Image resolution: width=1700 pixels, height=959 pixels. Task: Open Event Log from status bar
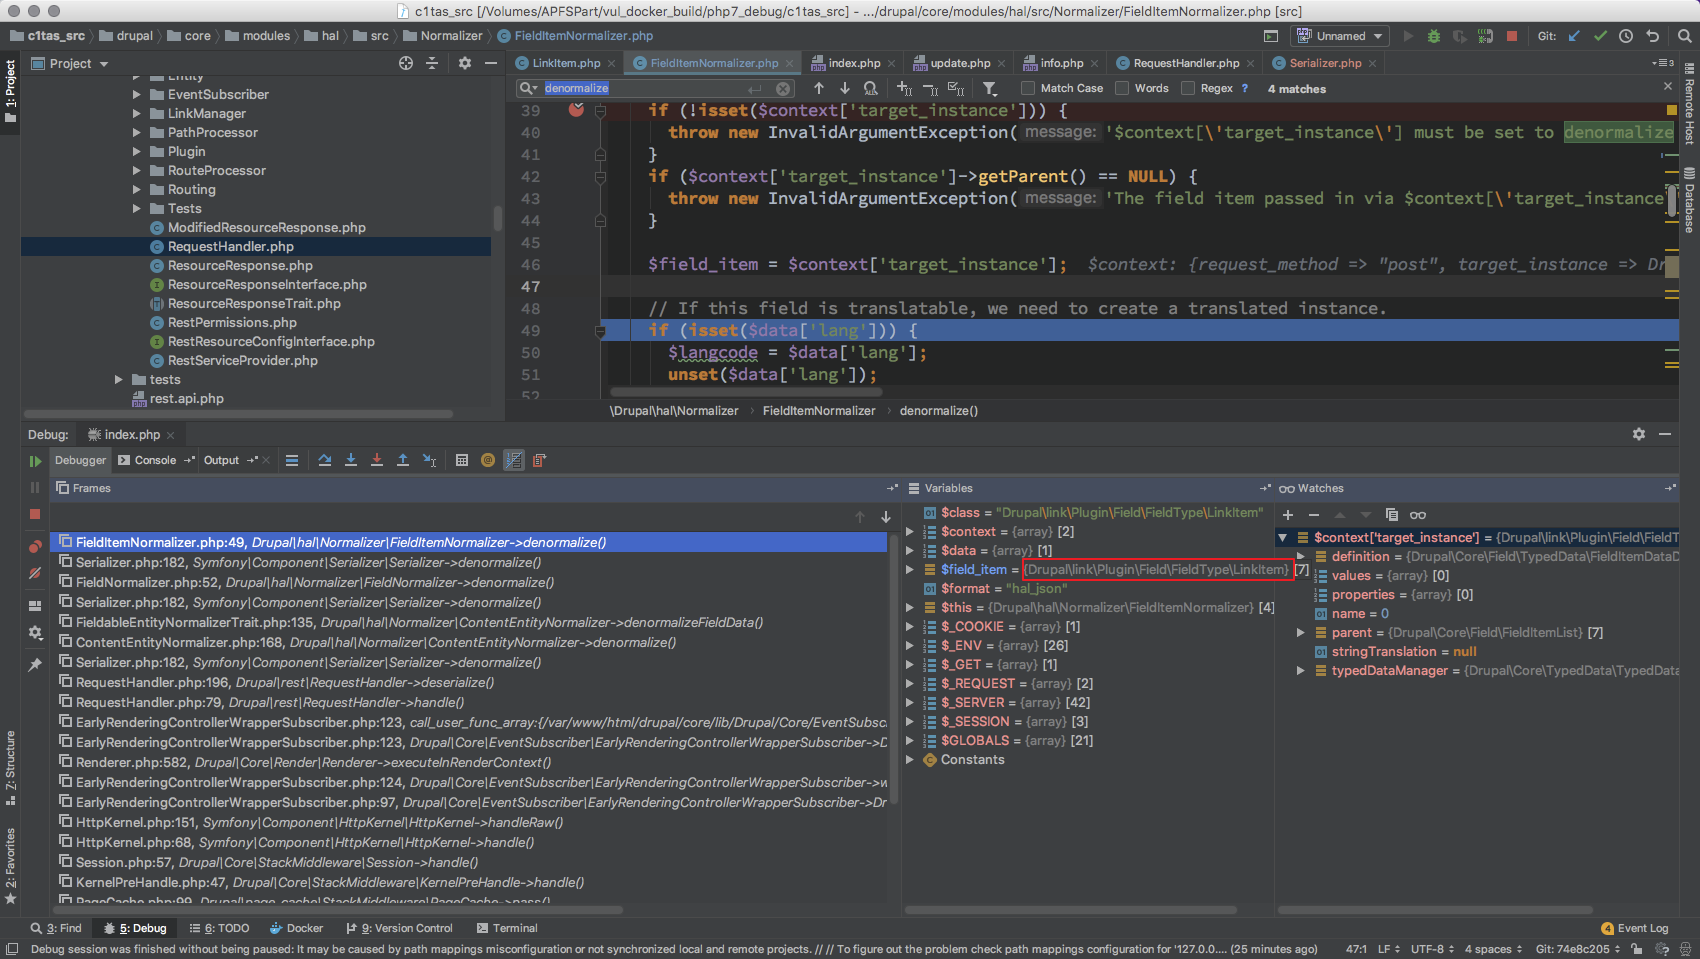1635,928
